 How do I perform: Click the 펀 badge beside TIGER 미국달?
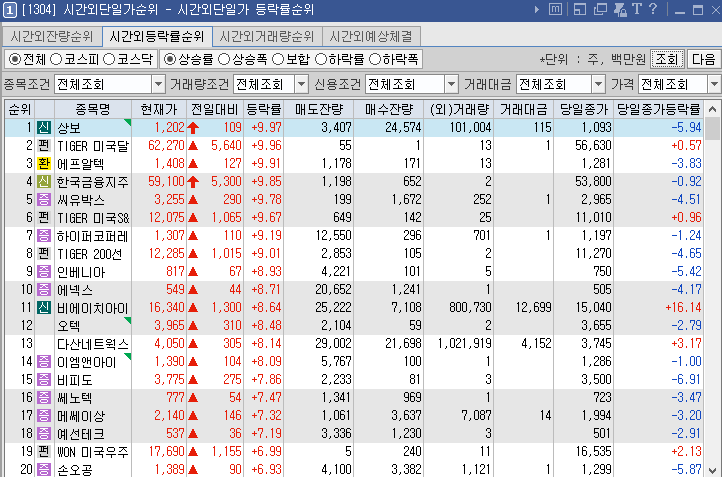(44, 145)
